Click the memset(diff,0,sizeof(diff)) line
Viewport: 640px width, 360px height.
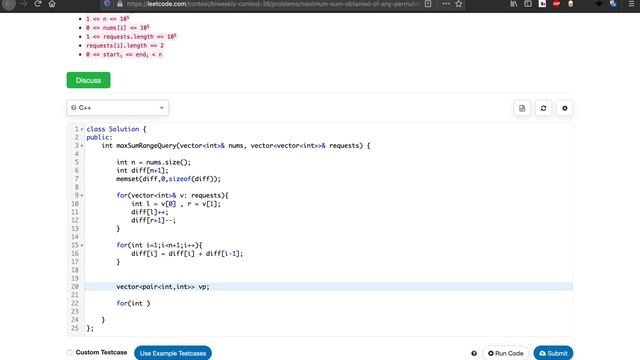(x=168, y=179)
